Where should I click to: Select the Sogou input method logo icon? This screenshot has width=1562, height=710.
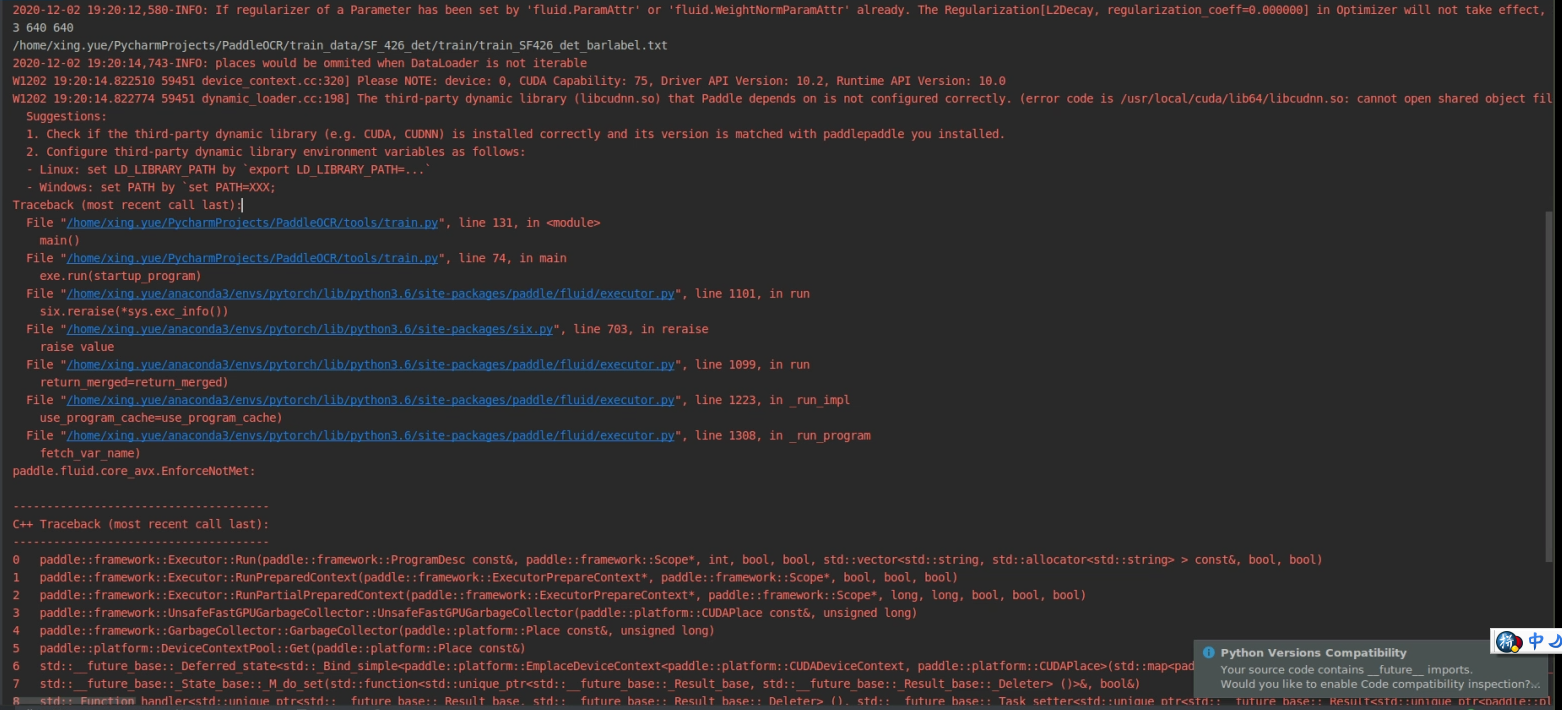pos(1508,644)
